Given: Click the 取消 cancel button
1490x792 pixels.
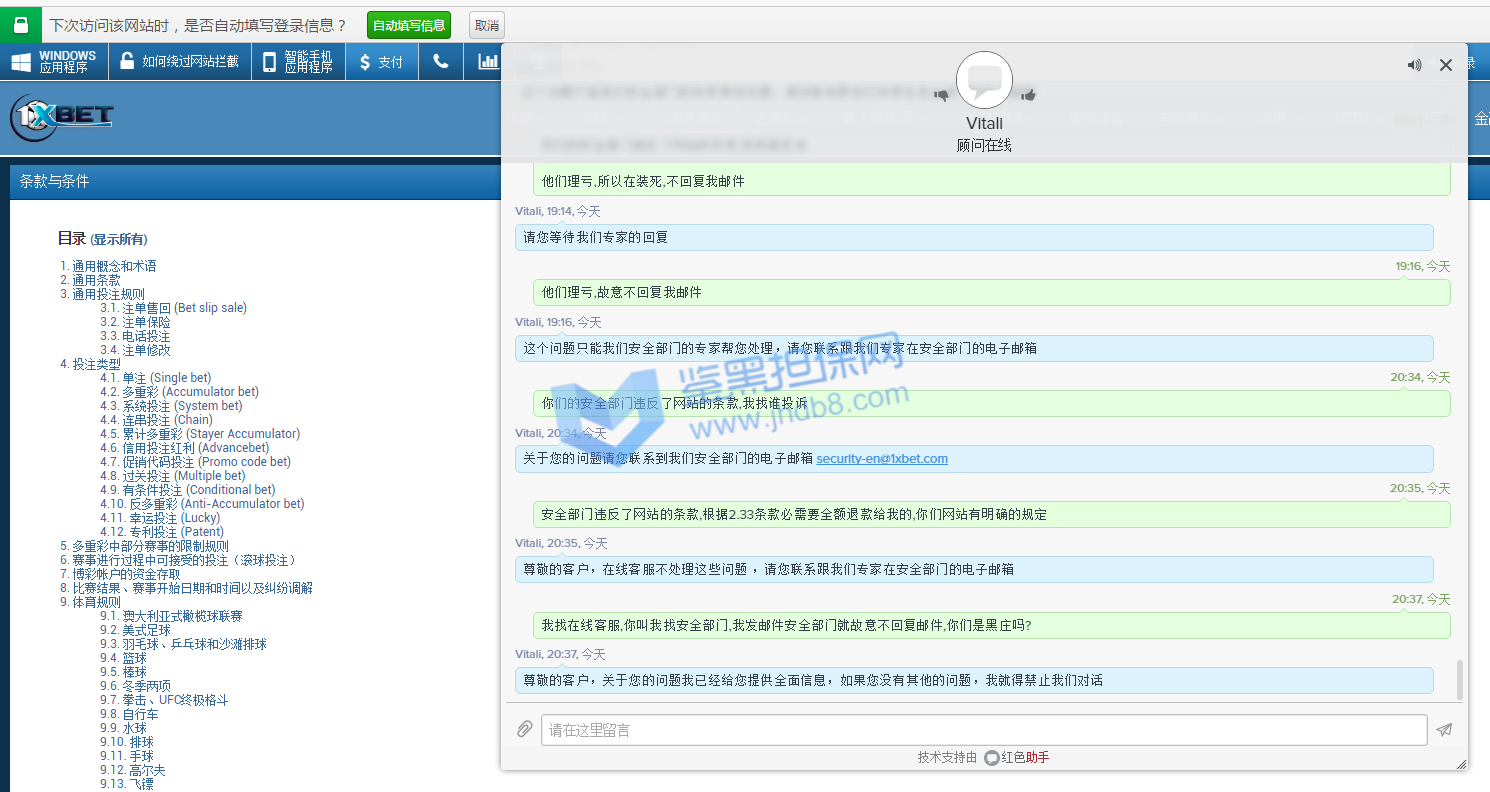Looking at the screenshot, I should [486, 25].
